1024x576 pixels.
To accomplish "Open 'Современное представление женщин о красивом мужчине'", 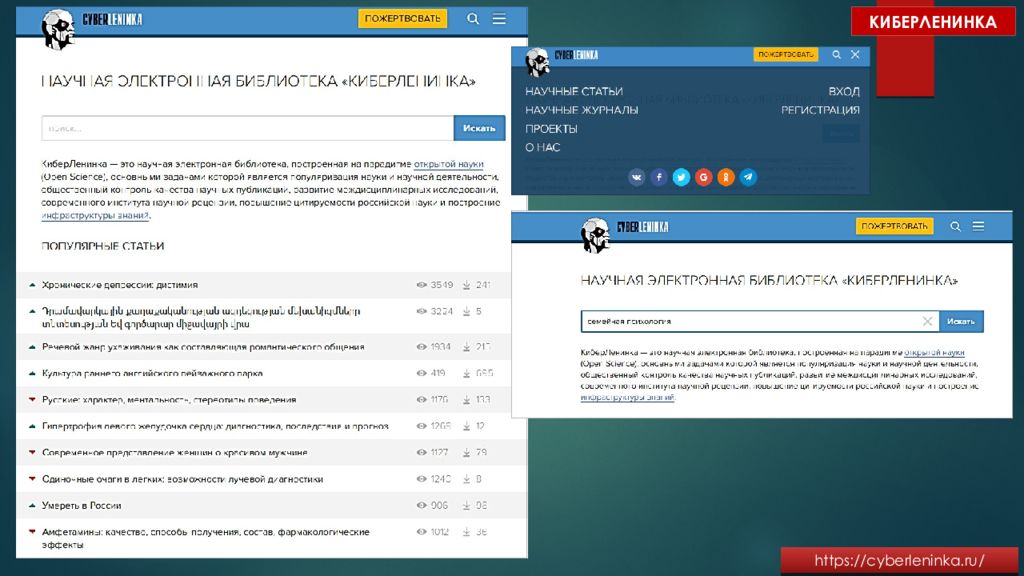I will point(174,453).
